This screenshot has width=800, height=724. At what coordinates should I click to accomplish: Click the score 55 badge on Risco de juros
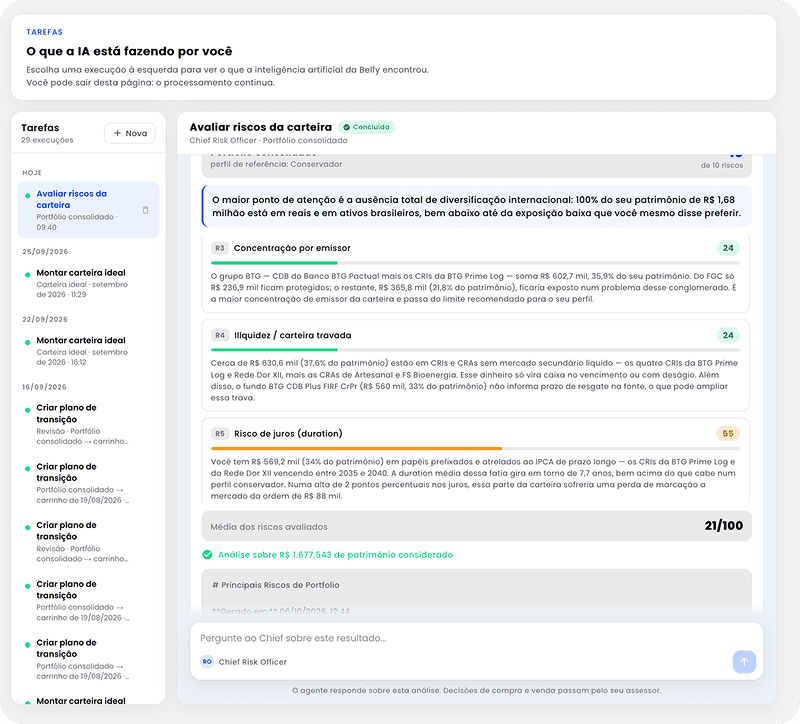coord(728,434)
